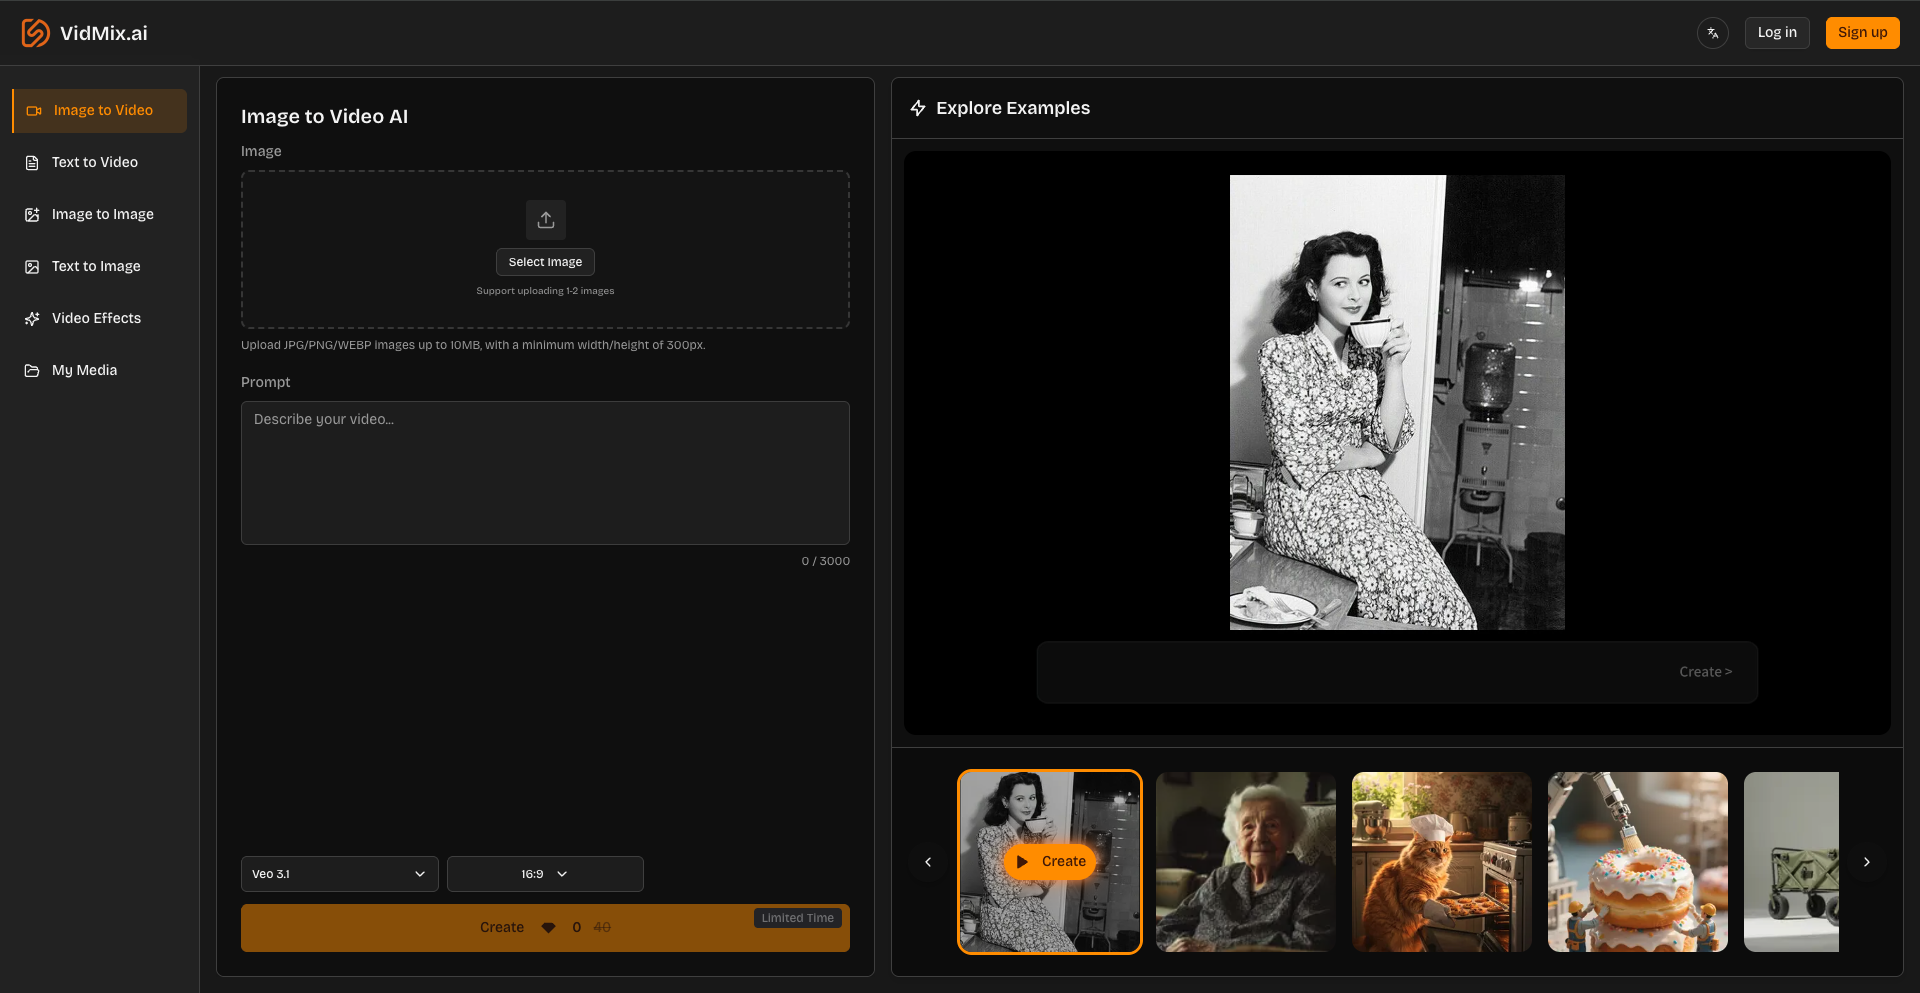Select the Image to Image sidebar icon
Image resolution: width=1920 pixels, height=993 pixels.
pyautogui.click(x=32, y=214)
